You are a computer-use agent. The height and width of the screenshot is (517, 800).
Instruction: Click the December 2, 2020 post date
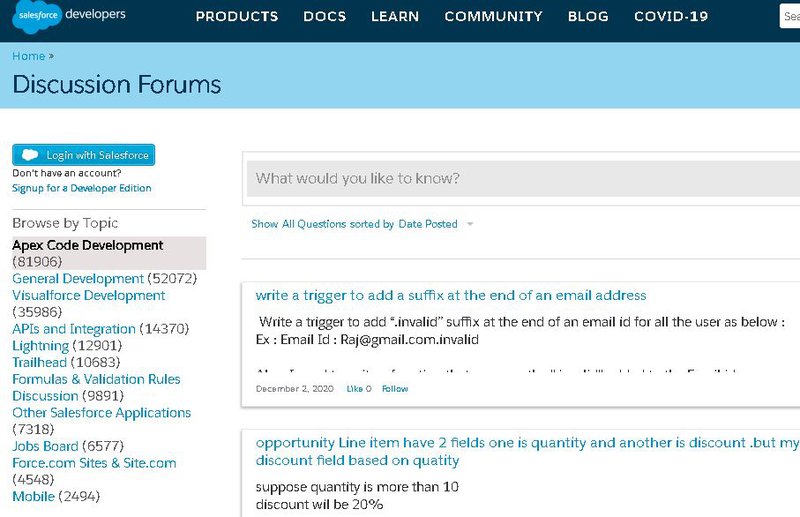294,389
